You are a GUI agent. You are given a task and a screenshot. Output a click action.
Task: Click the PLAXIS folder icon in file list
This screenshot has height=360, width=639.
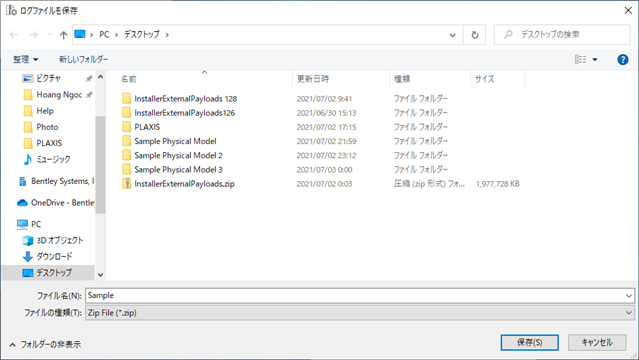point(126,127)
